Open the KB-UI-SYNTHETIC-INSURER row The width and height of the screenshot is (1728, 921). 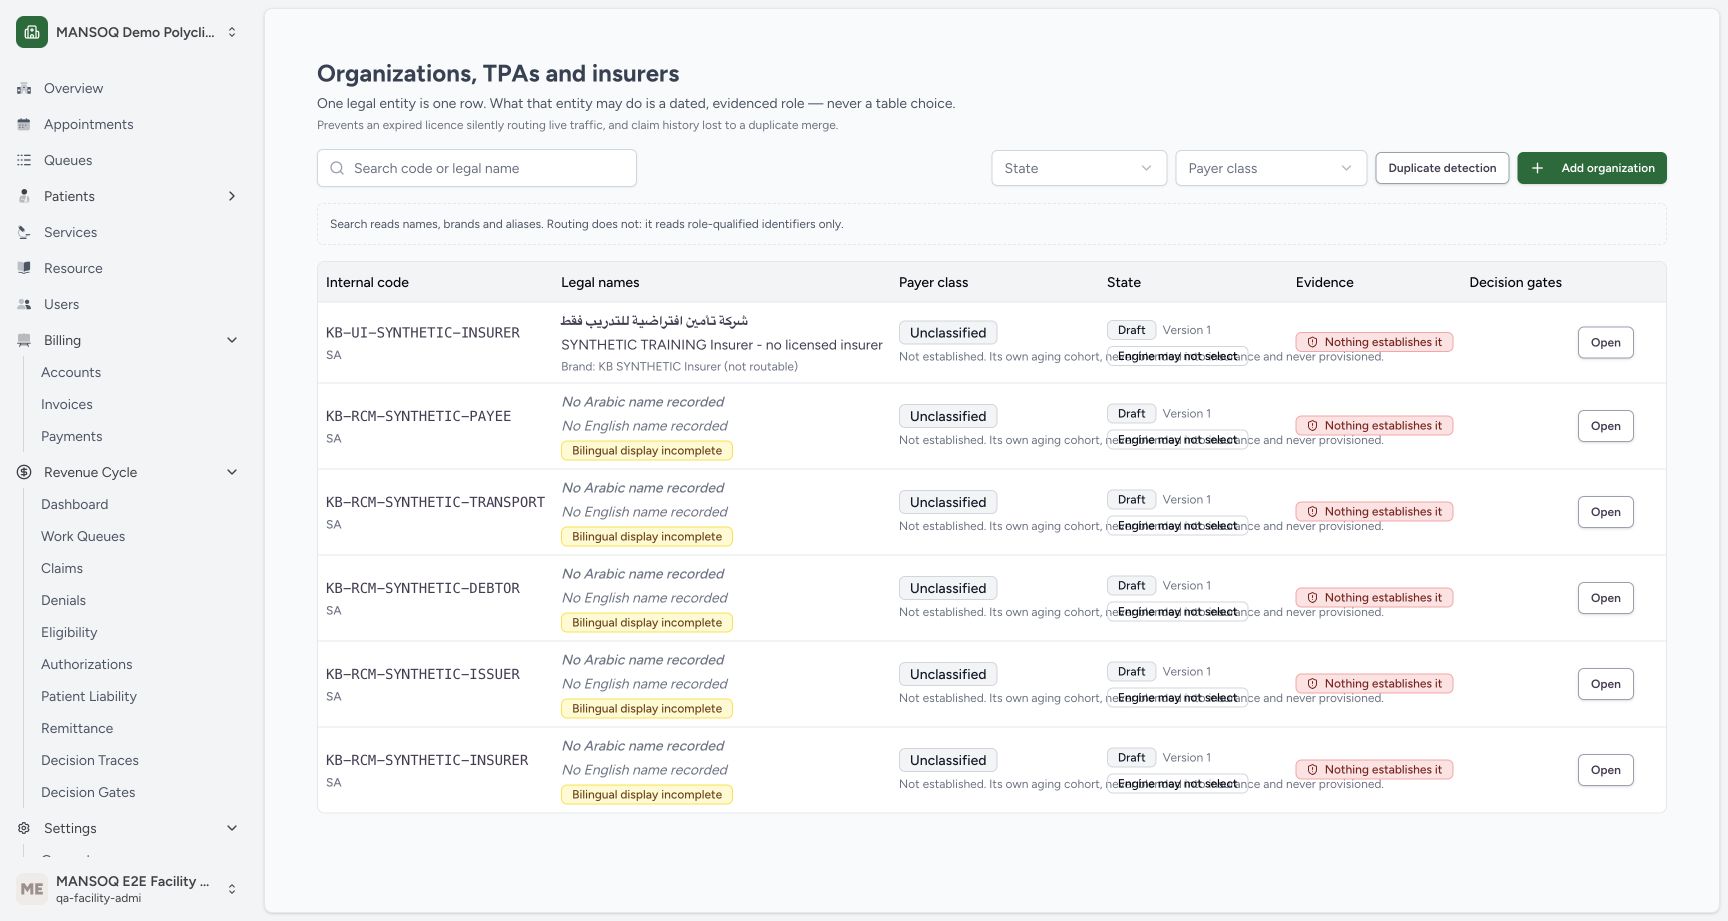[1606, 343]
